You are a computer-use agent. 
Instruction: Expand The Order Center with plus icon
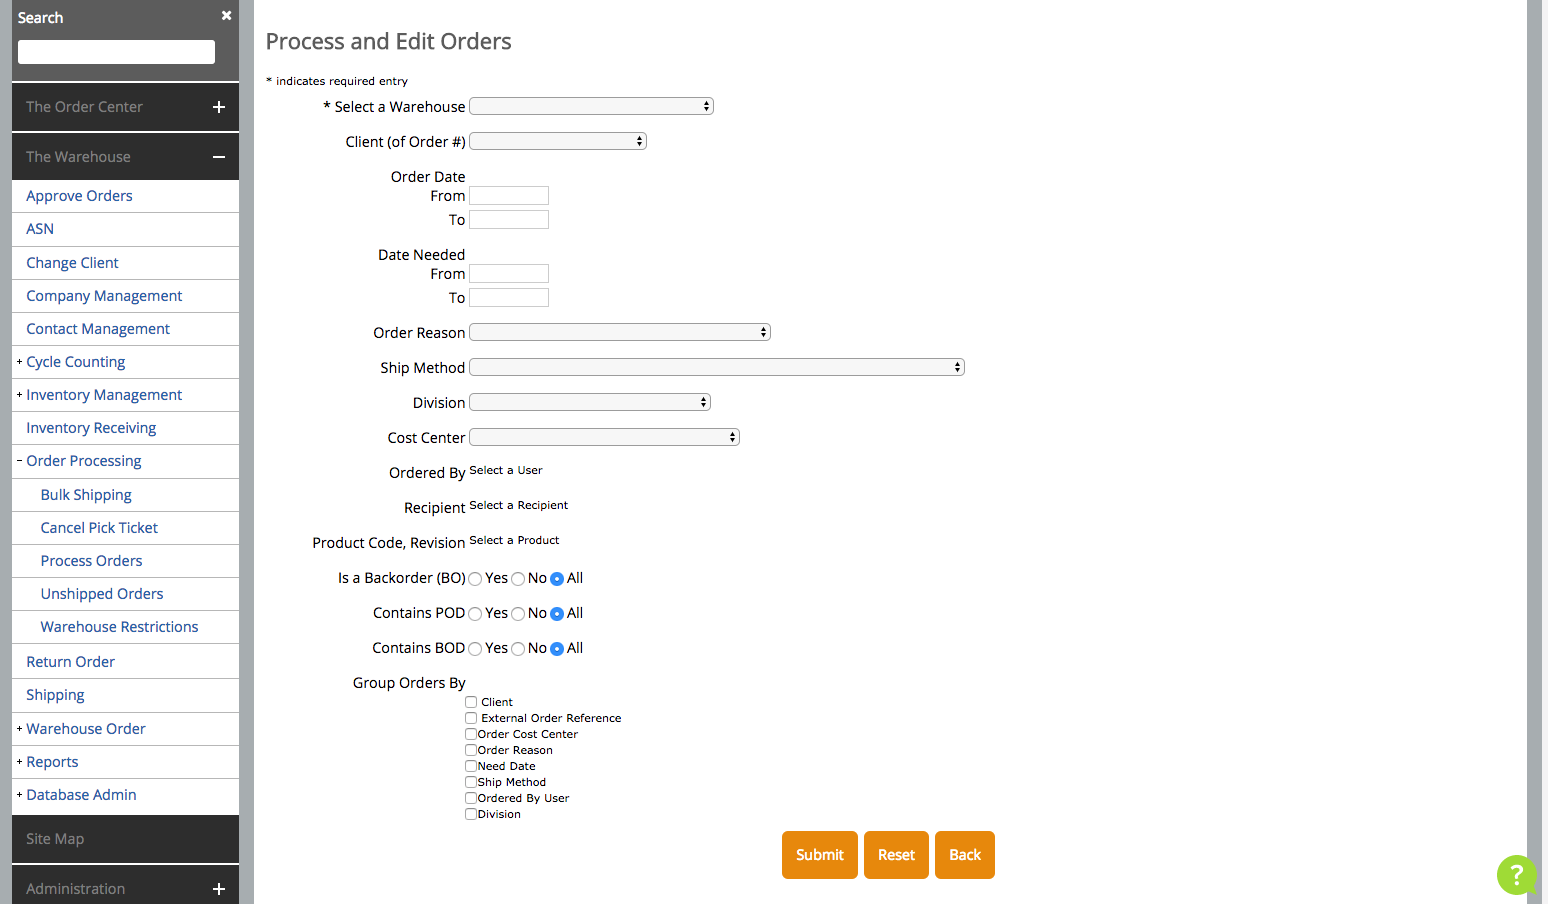pyautogui.click(x=219, y=107)
